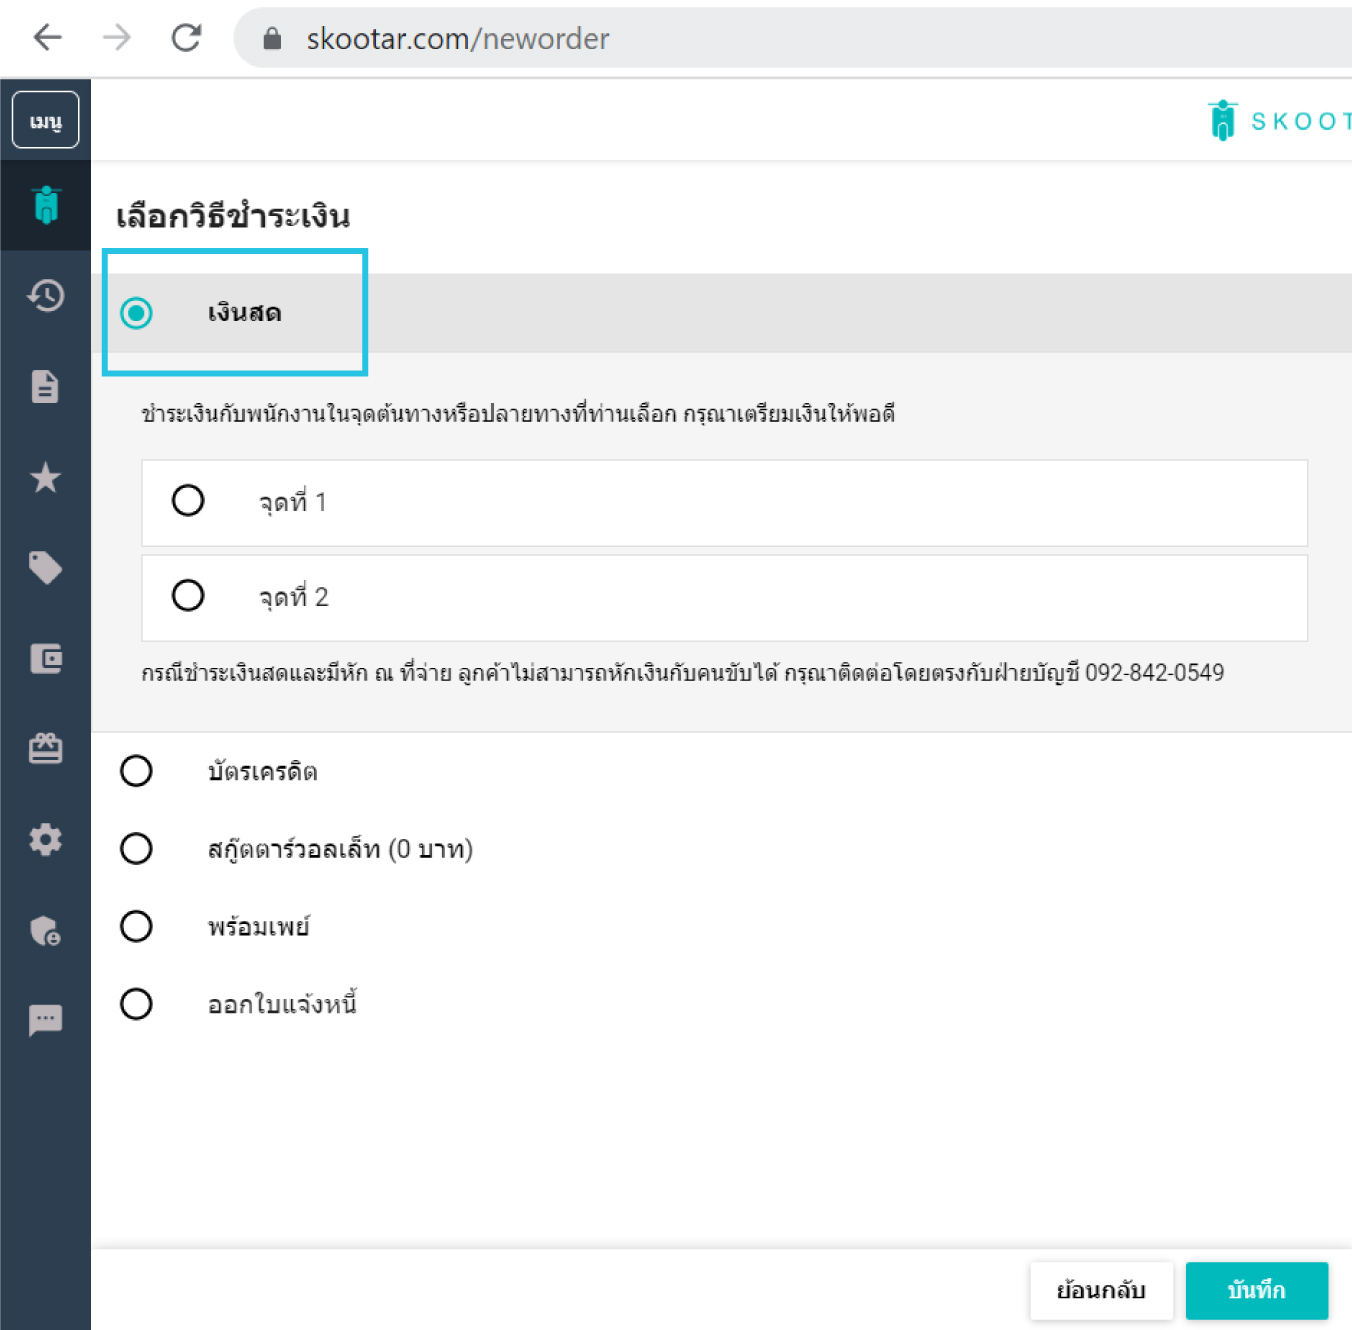Open the Skootar scooter new-order sidebar icon
Image resolution: width=1352 pixels, height=1330 pixels.
(x=46, y=205)
